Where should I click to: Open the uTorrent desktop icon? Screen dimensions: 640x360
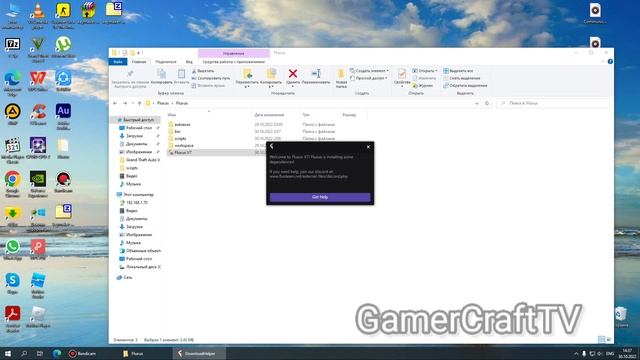[63, 48]
